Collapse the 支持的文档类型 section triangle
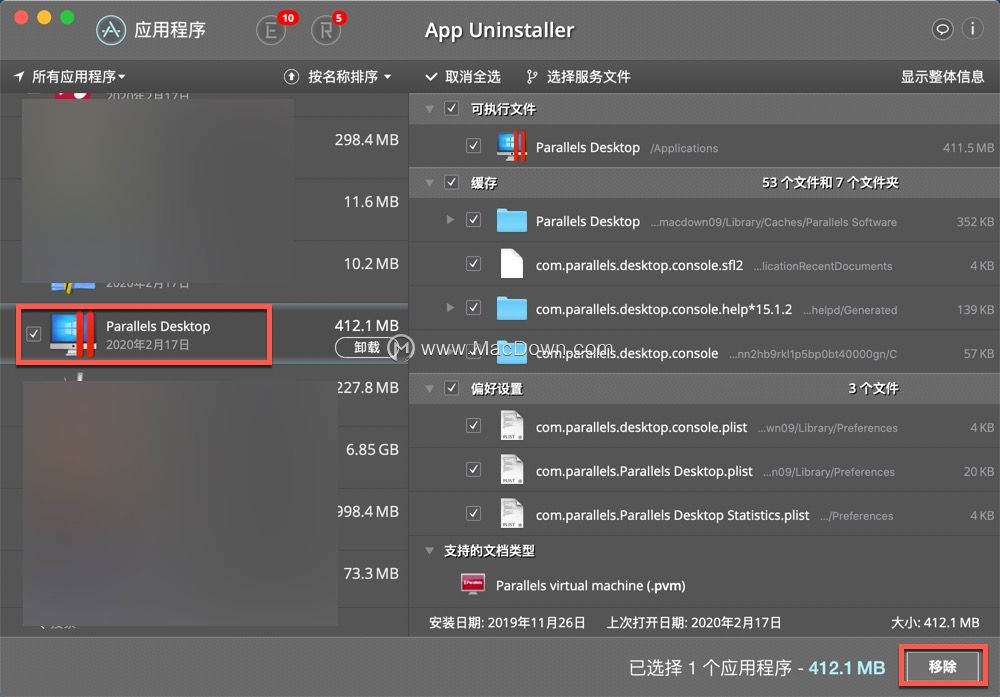This screenshot has height=697, width=1000. (x=430, y=550)
